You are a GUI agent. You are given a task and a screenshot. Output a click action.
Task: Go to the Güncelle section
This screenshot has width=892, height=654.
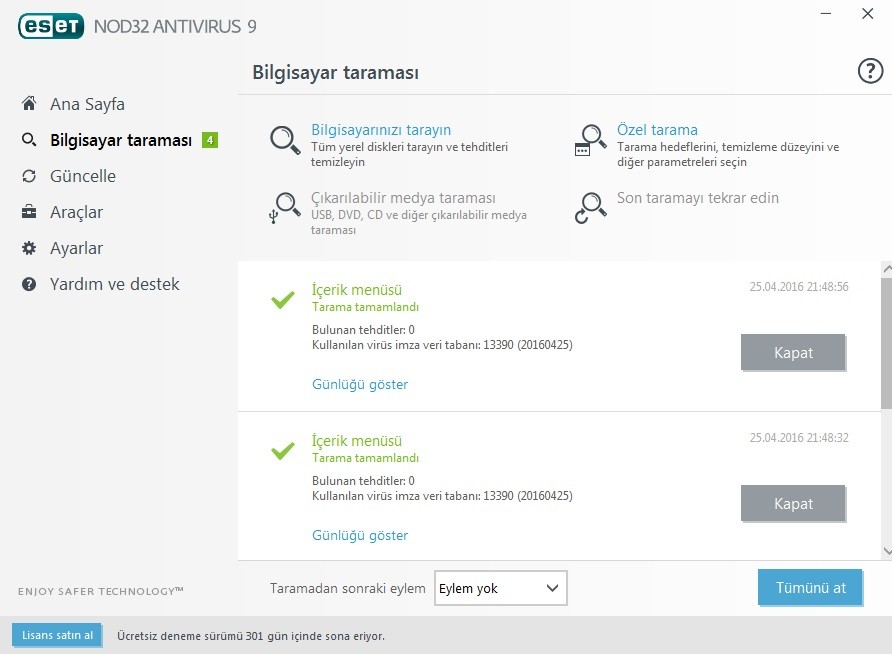(82, 176)
